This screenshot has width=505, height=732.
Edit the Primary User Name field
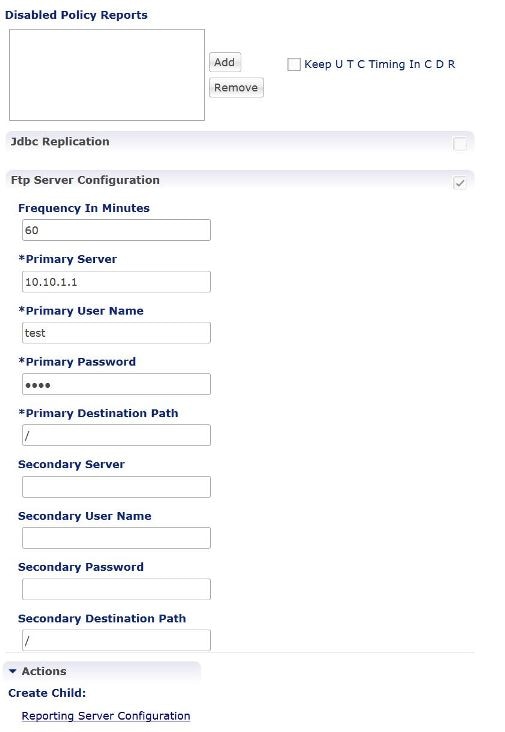click(x=116, y=333)
